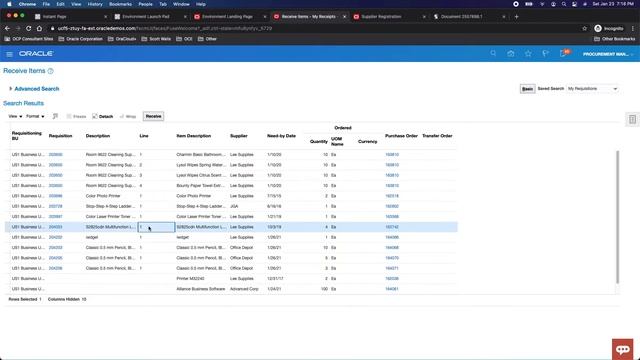Click the Lysol Wipes Spring Water item description
Image resolution: width=640 pixels, height=360 pixels.
point(201,165)
